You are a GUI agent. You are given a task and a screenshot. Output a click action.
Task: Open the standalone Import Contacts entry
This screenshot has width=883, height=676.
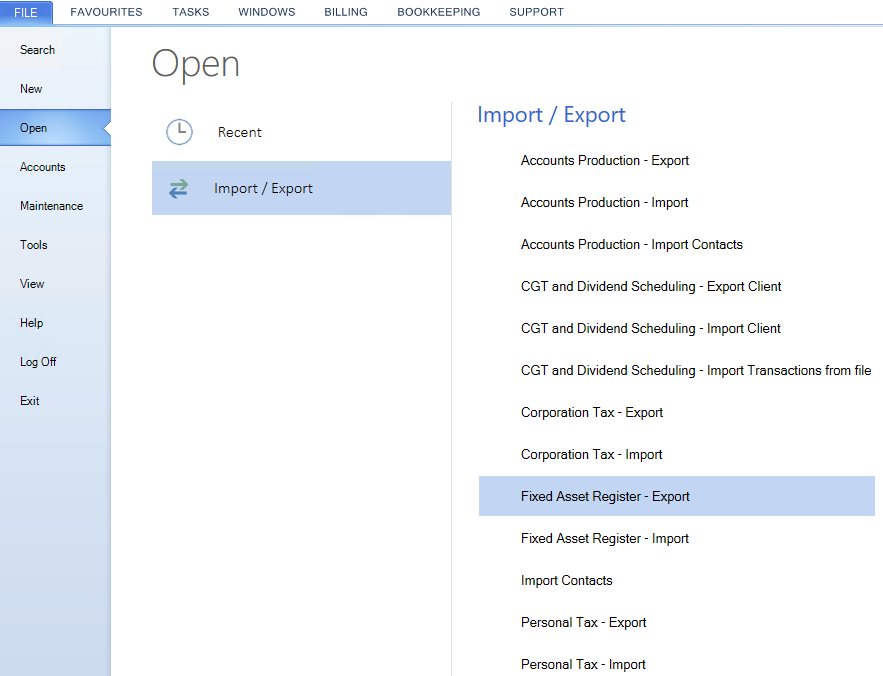[676, 580]
